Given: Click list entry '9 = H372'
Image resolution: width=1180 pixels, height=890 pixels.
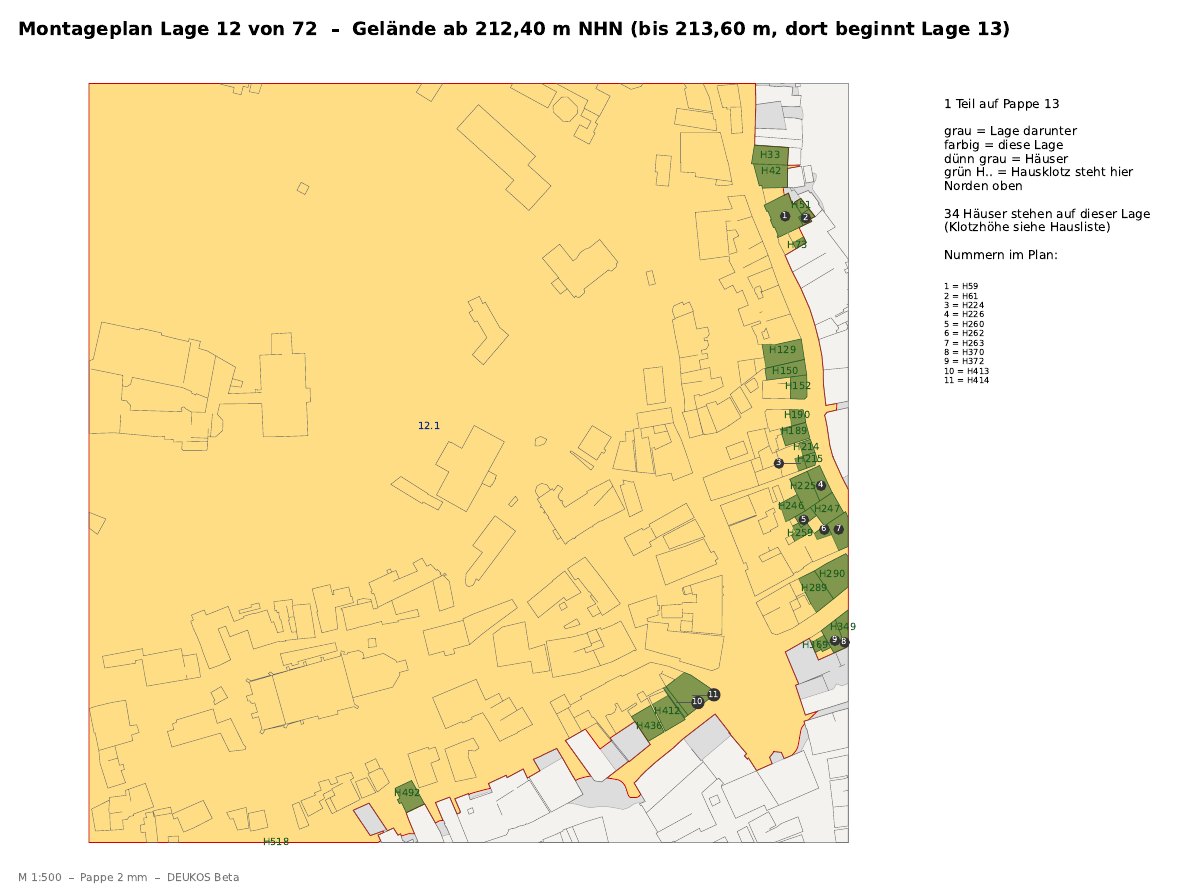Looking at the screenshot, I should (x=964, y=361).
